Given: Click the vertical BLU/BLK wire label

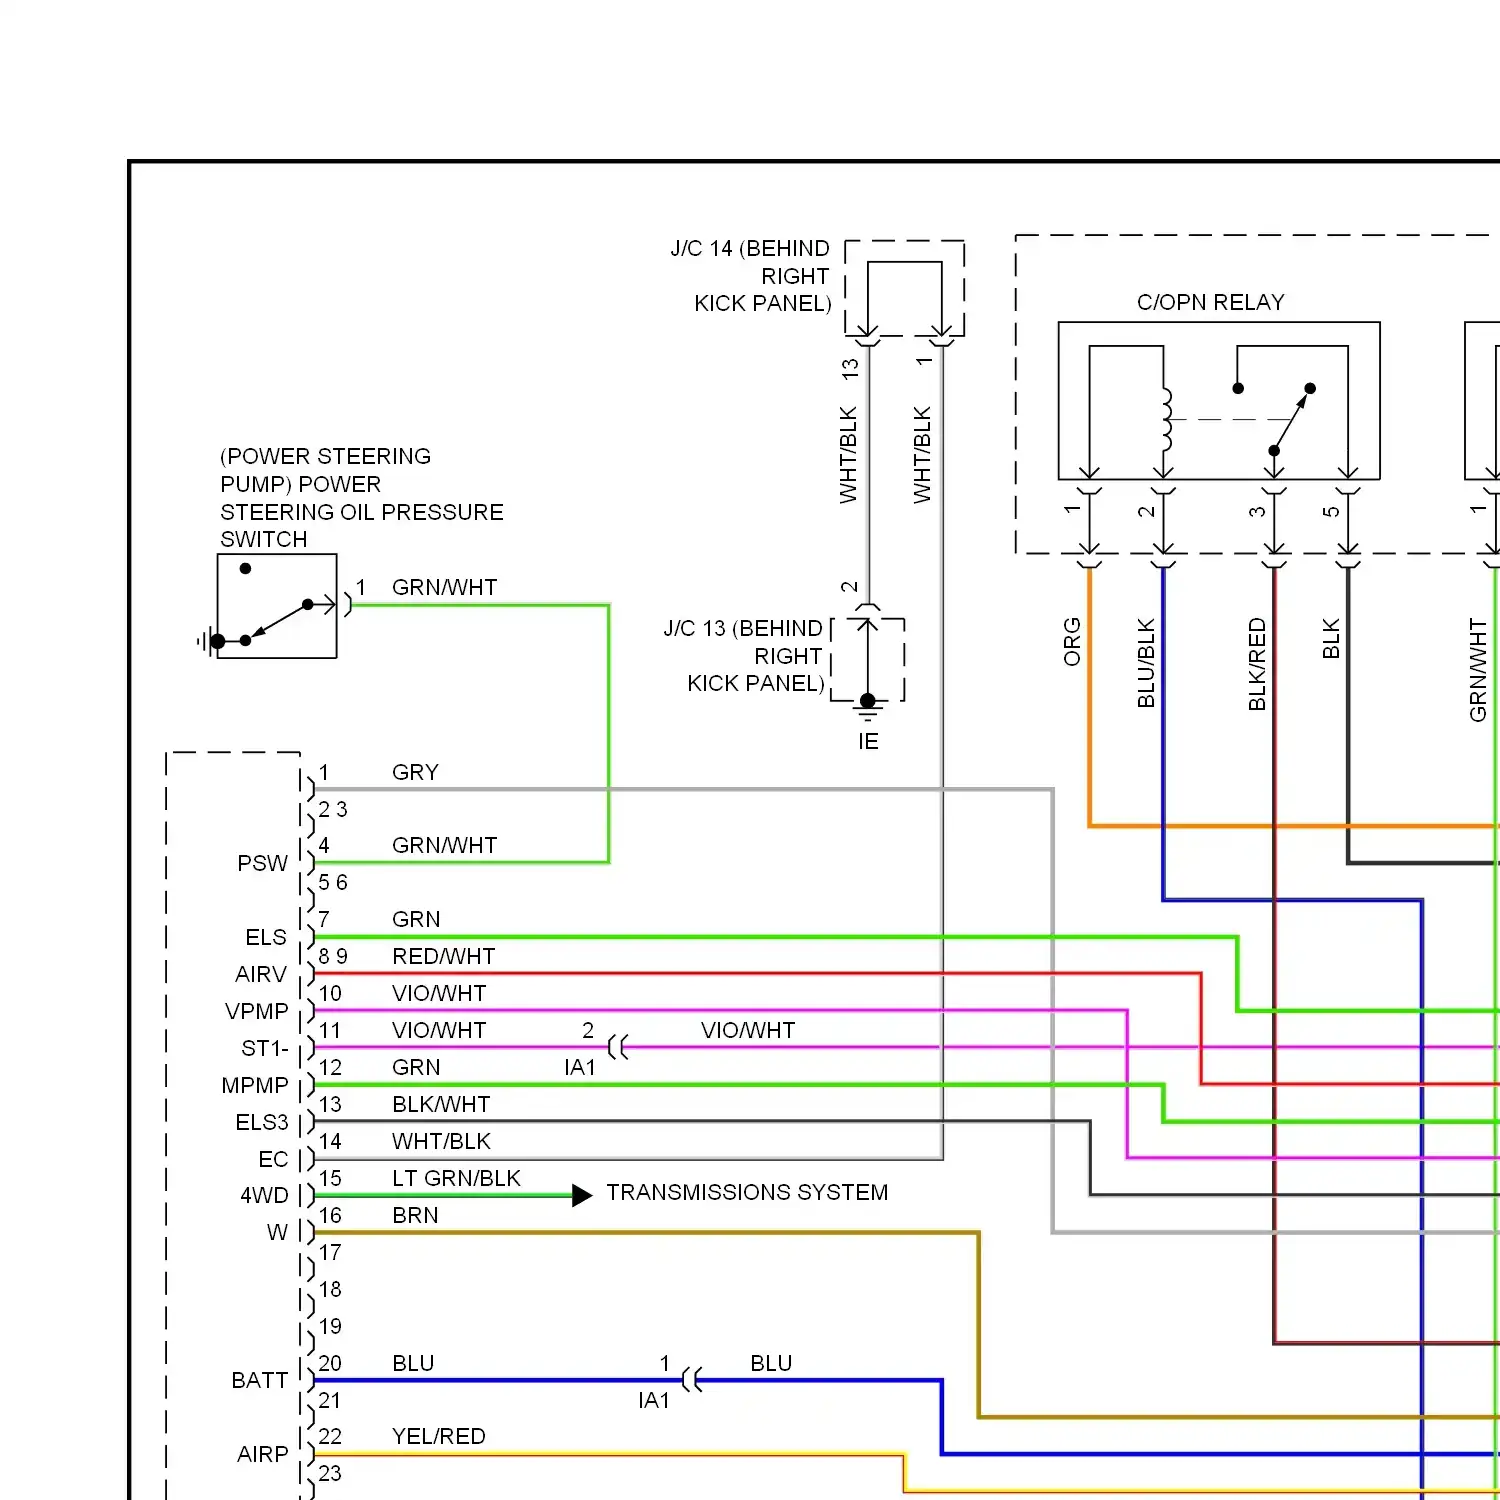Looking at the screenshot, I should [x=1146, y=663].
